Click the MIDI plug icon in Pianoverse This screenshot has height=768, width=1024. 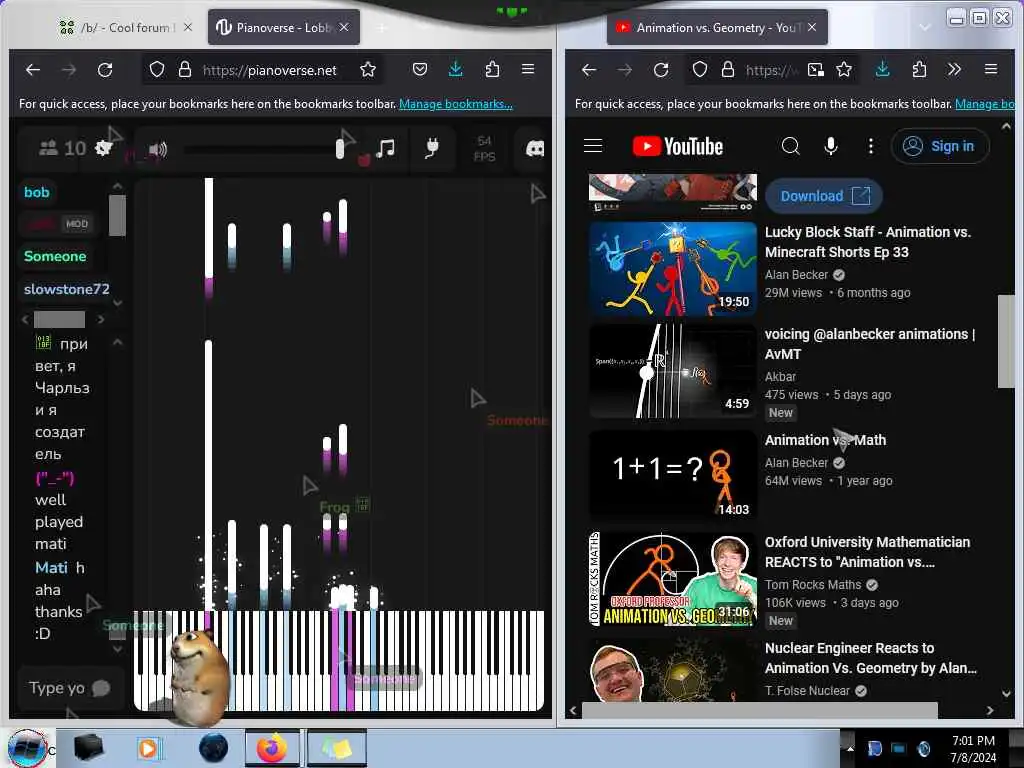coord(432,149)
